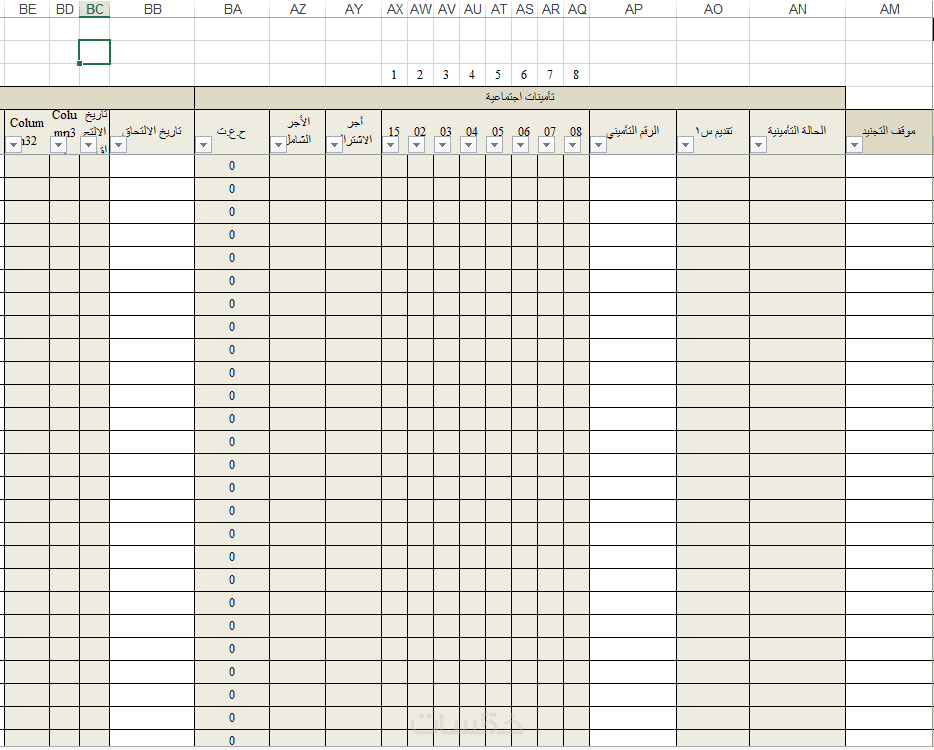This screenshot has height=750, width=934.
Task: Open filter arrow under column 15
Action: coord(390,144)
